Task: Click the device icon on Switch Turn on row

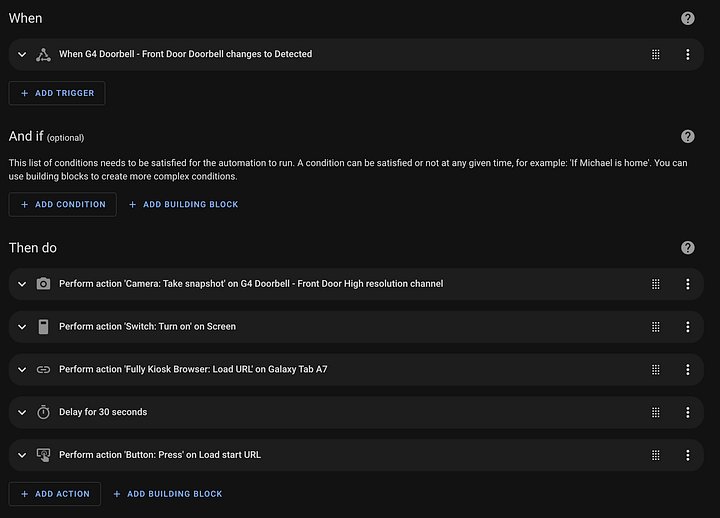Action: coord(43,327)
